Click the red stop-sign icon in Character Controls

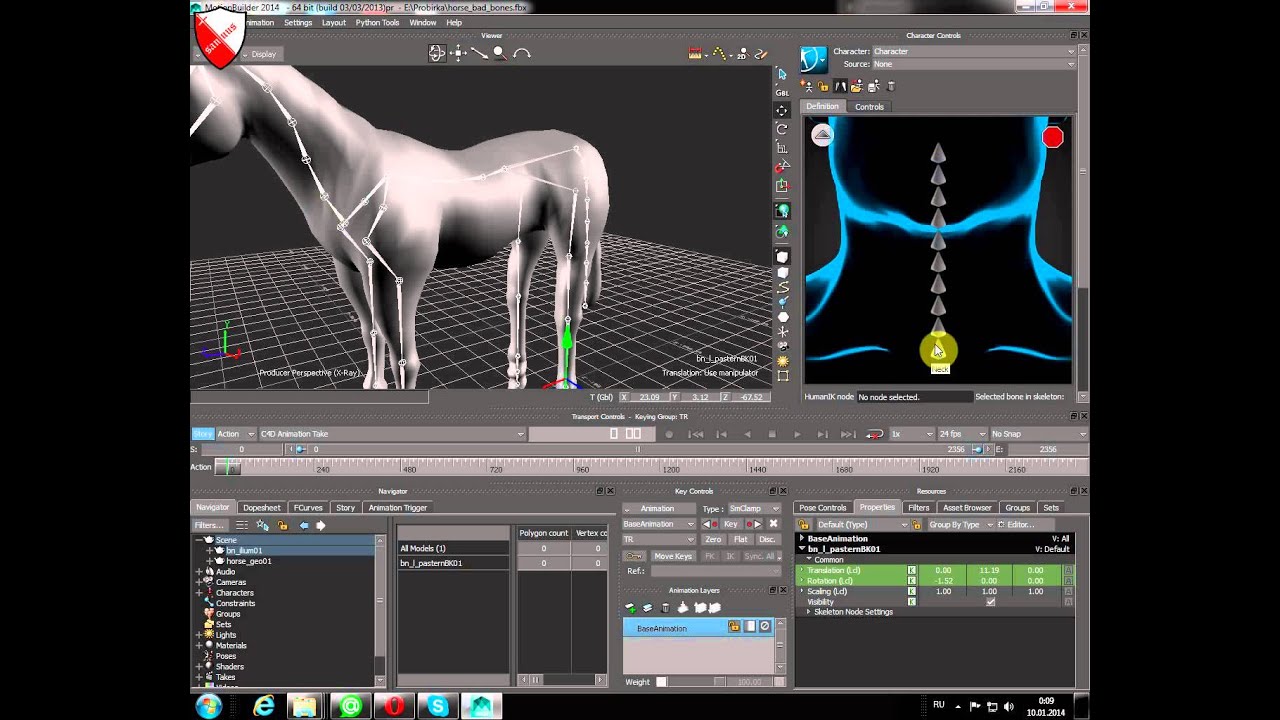1052,138
